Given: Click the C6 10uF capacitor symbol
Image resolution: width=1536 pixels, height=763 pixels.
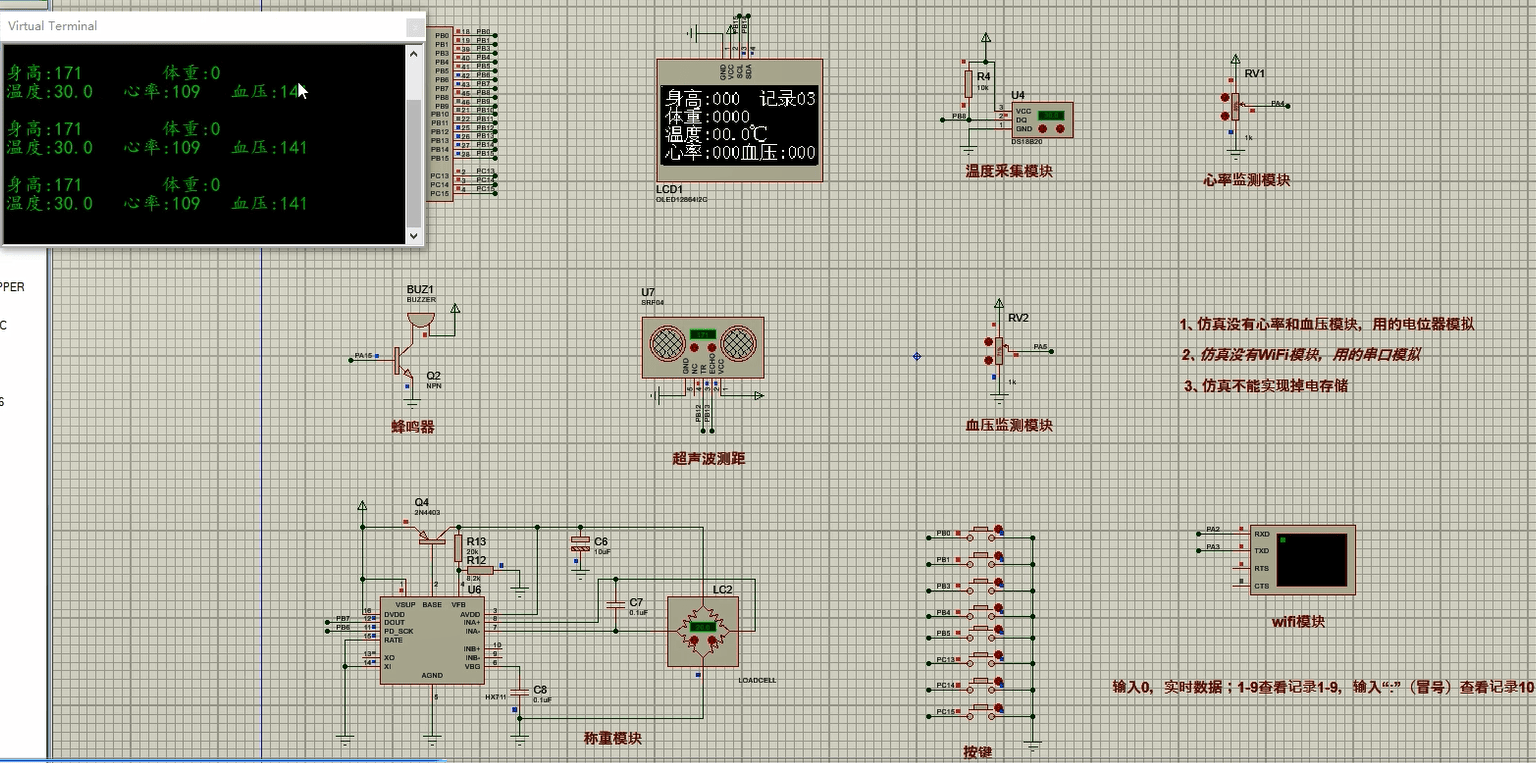Looking at the screenshot, I should (x=579, y=543).
